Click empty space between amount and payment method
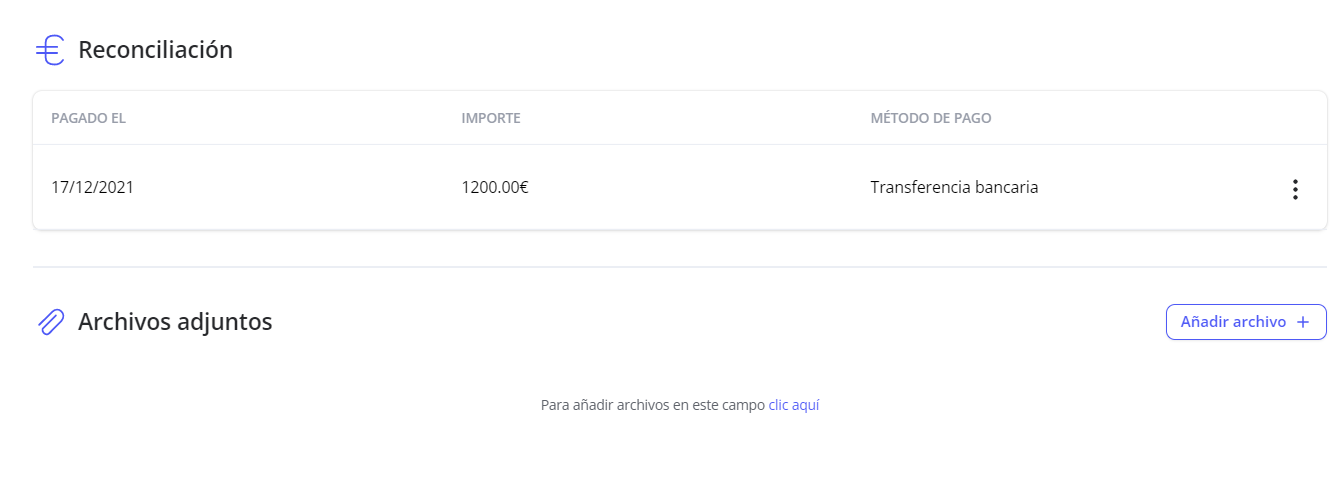Viewport: 1342px width, 501px height. pyautogui.click(x=700, y=187)
